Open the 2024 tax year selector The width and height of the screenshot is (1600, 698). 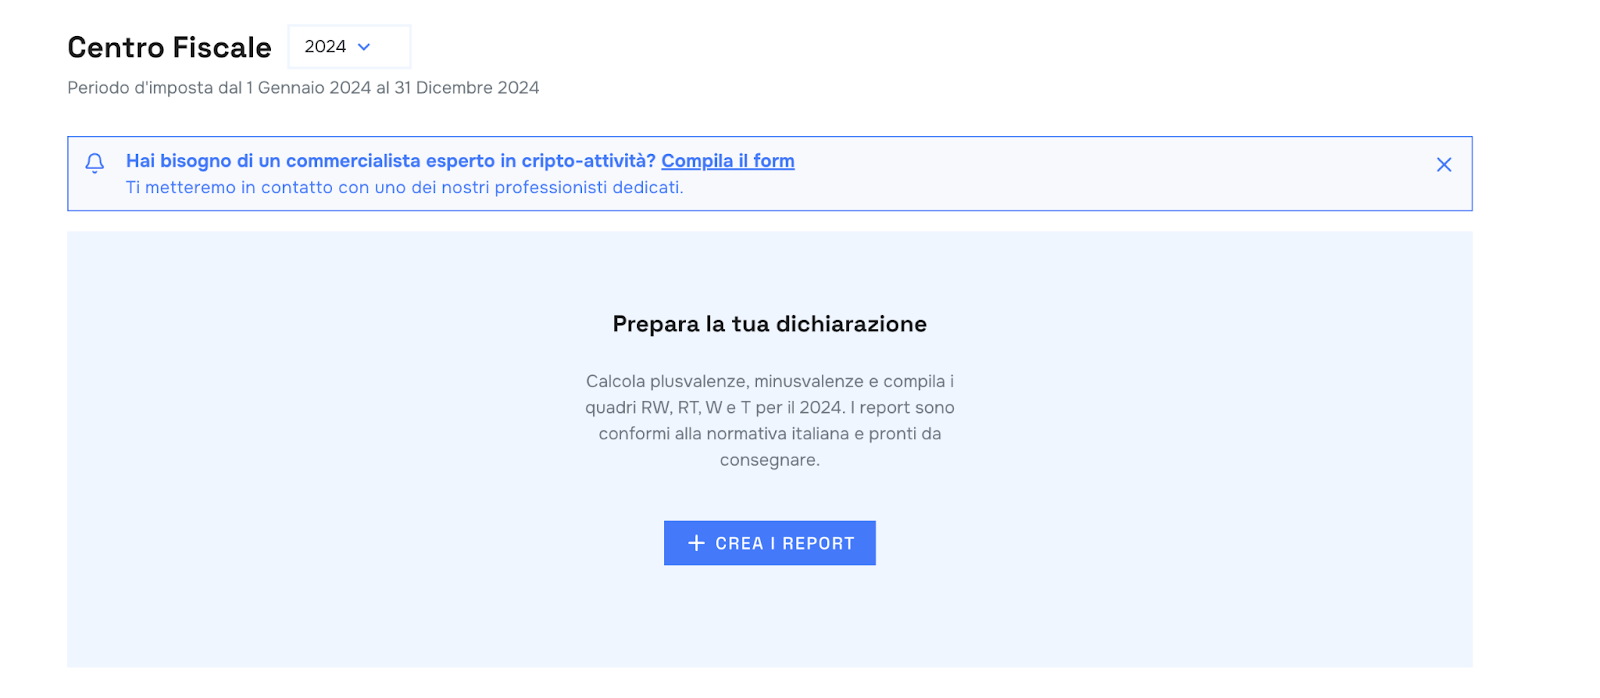349,47
